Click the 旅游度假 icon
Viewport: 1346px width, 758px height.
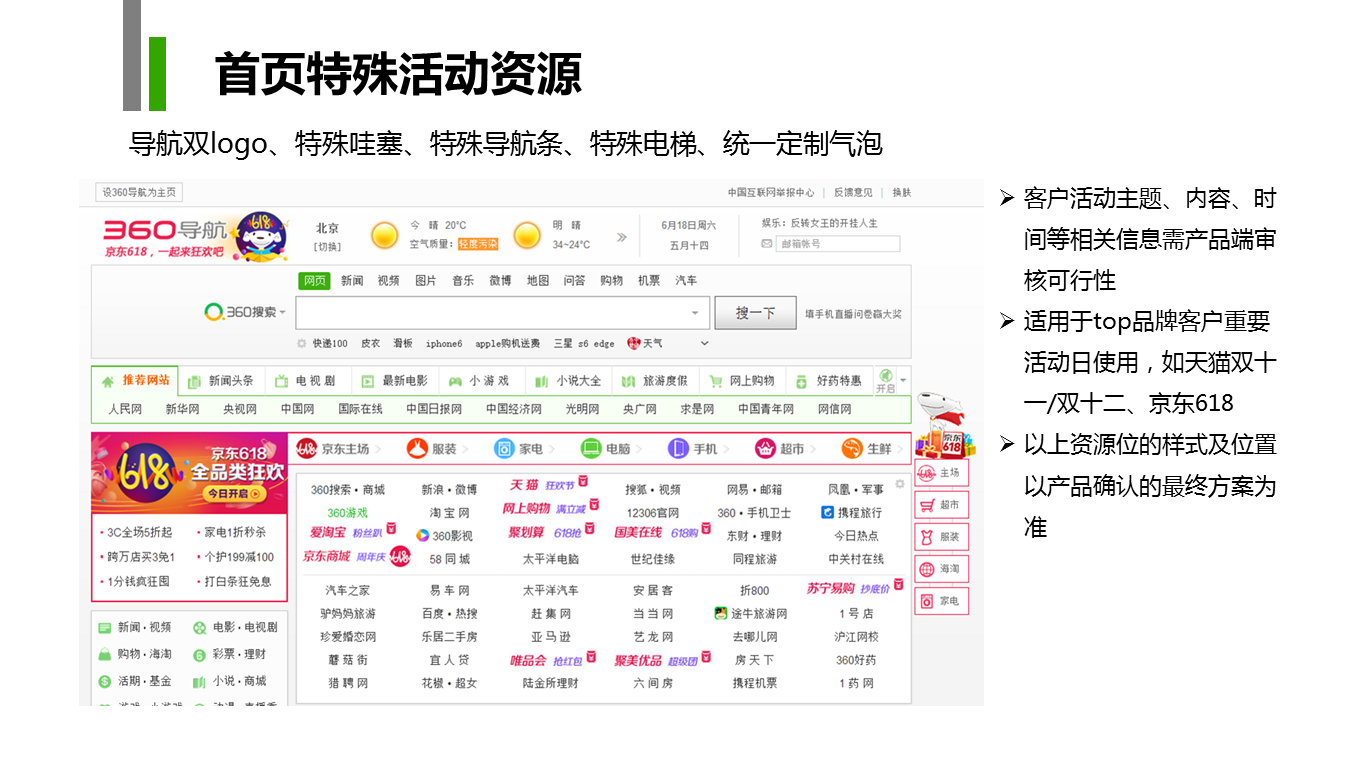tap(628, 381)
